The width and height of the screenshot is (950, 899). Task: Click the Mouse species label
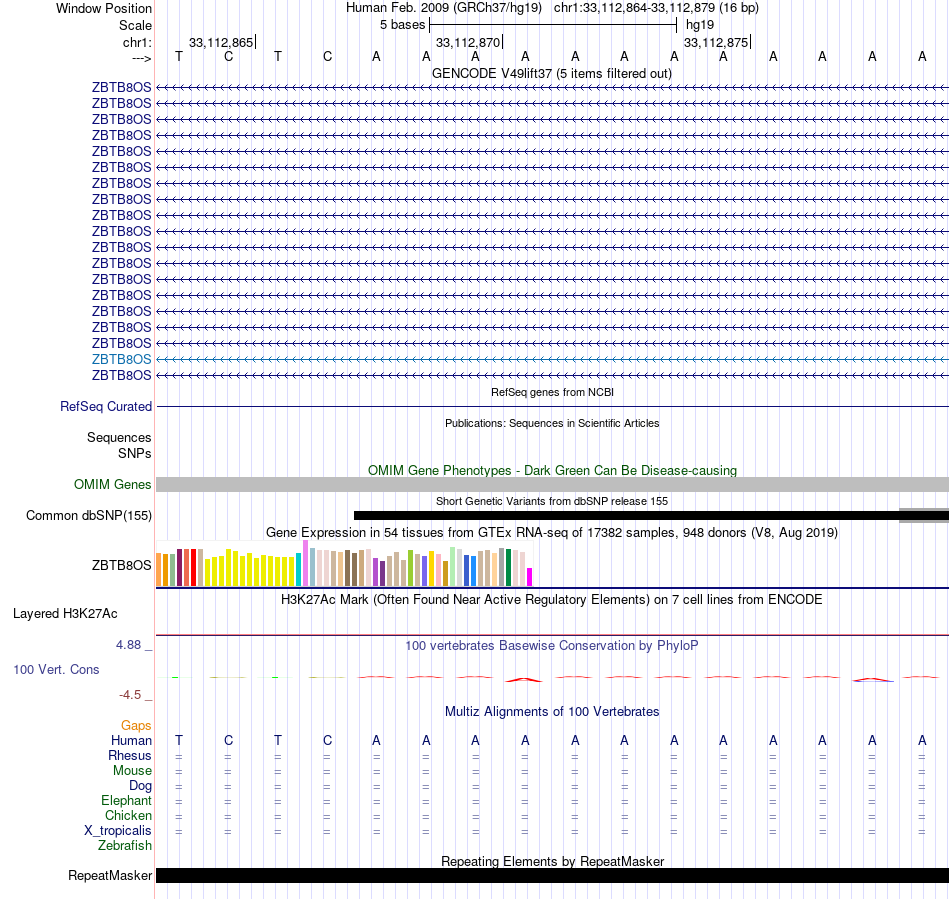pos(132,771)
